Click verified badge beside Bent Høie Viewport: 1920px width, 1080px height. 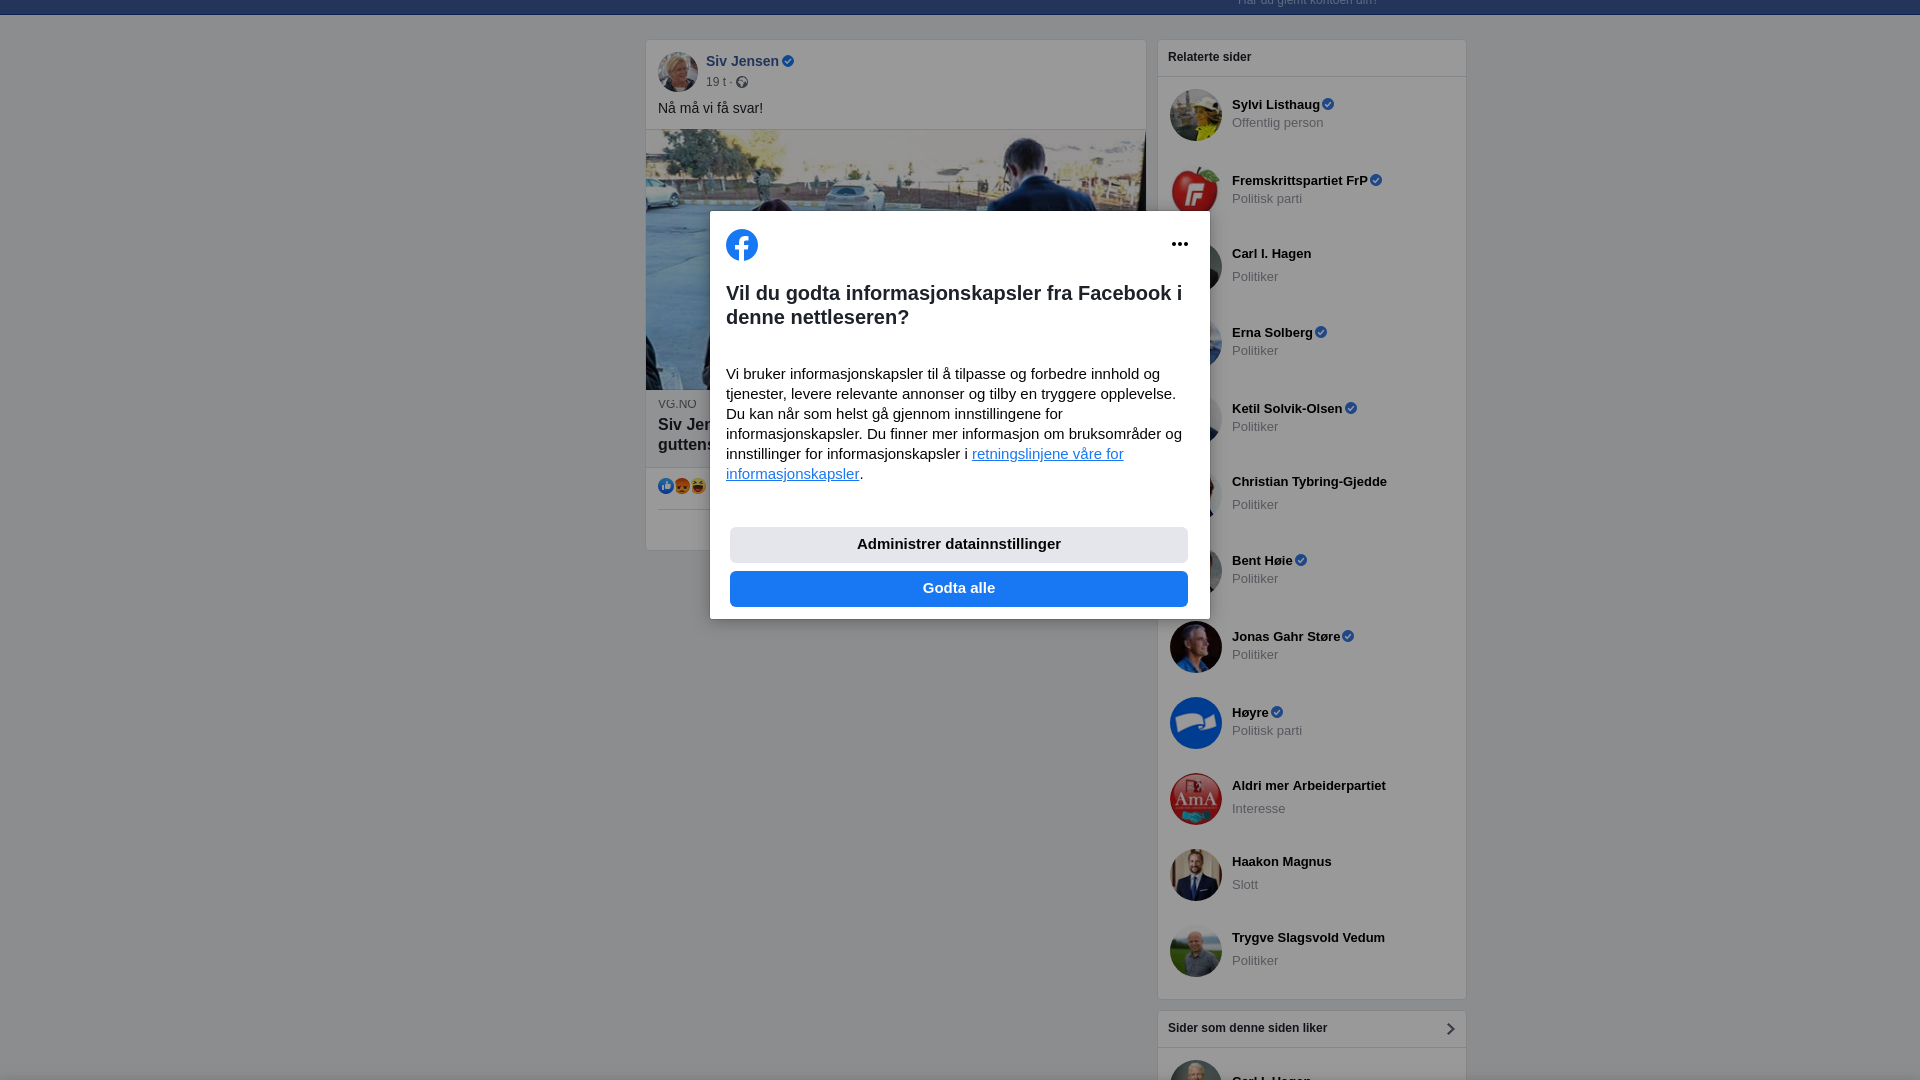[x=1301, y=561]
